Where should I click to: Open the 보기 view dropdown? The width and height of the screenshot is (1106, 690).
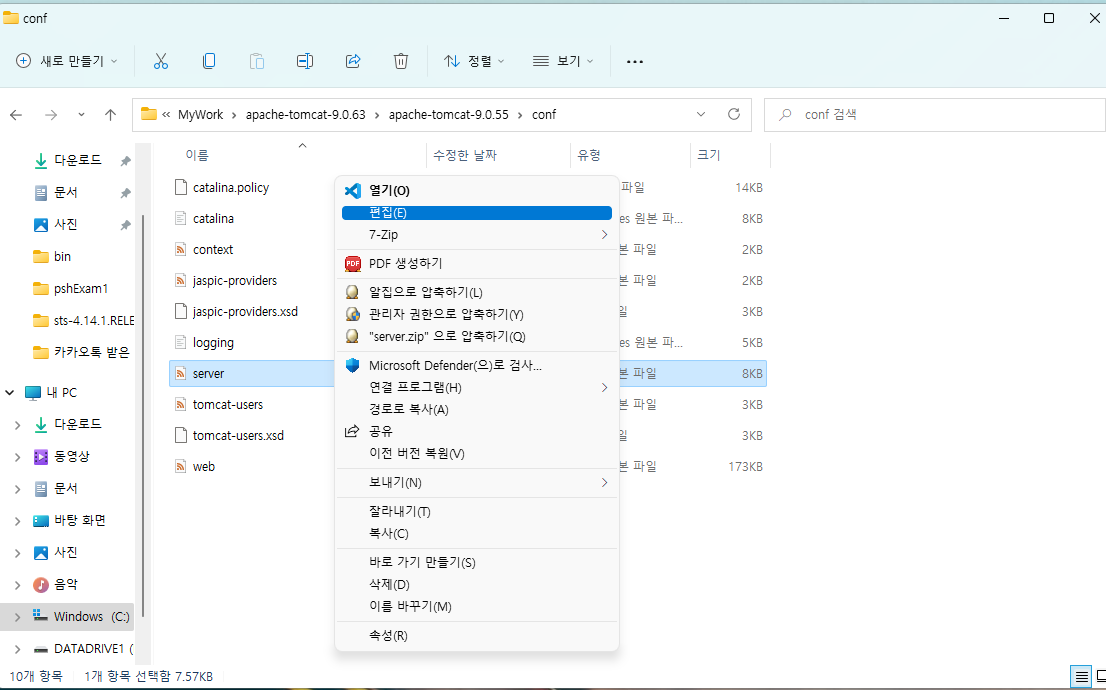click(x=563, y=61)
